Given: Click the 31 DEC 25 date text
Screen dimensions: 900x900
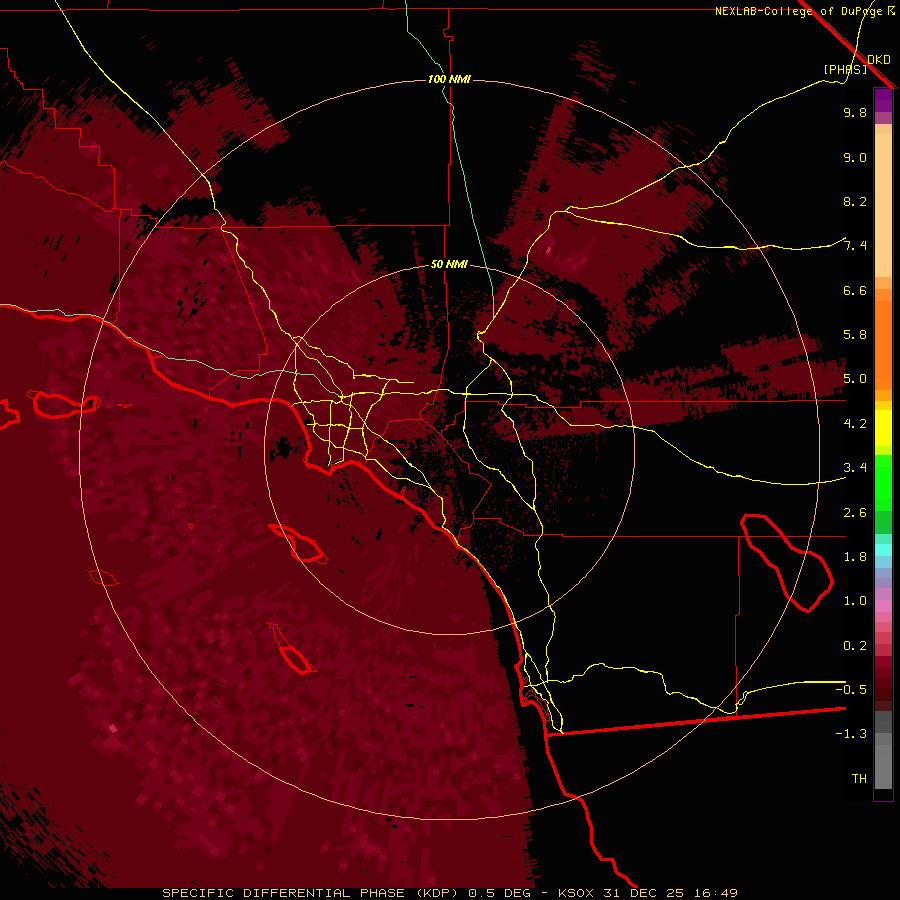Looking at the screenshot, I should point(645,893).
